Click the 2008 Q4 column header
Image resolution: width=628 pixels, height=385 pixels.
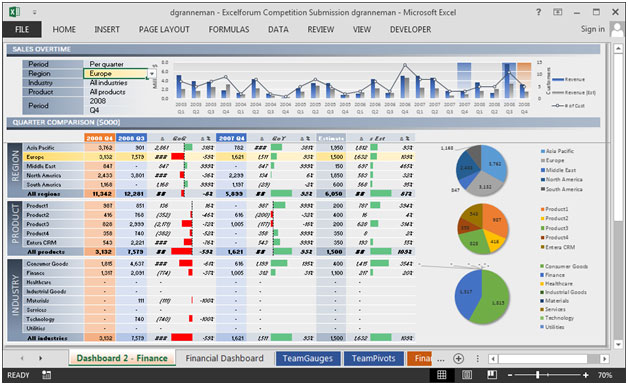click(x=99, y=138)
